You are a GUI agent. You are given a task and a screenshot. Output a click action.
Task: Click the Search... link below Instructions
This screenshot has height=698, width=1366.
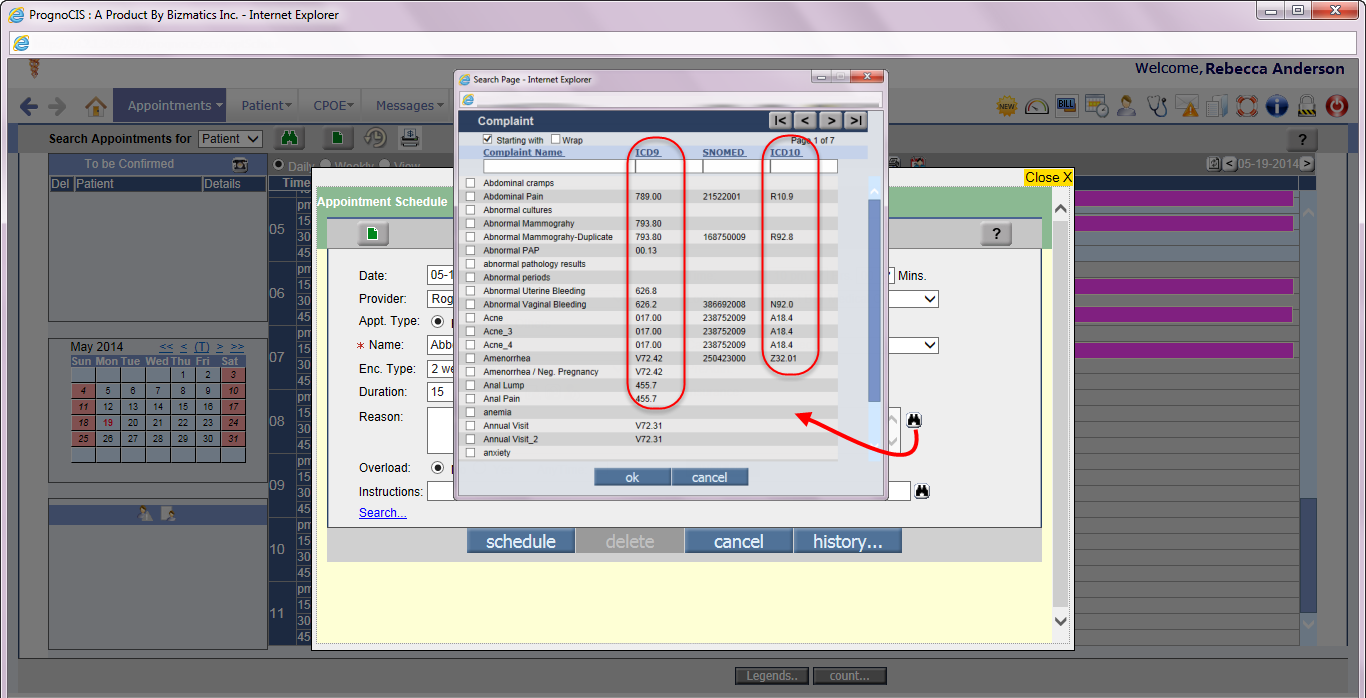pos(383,513)
